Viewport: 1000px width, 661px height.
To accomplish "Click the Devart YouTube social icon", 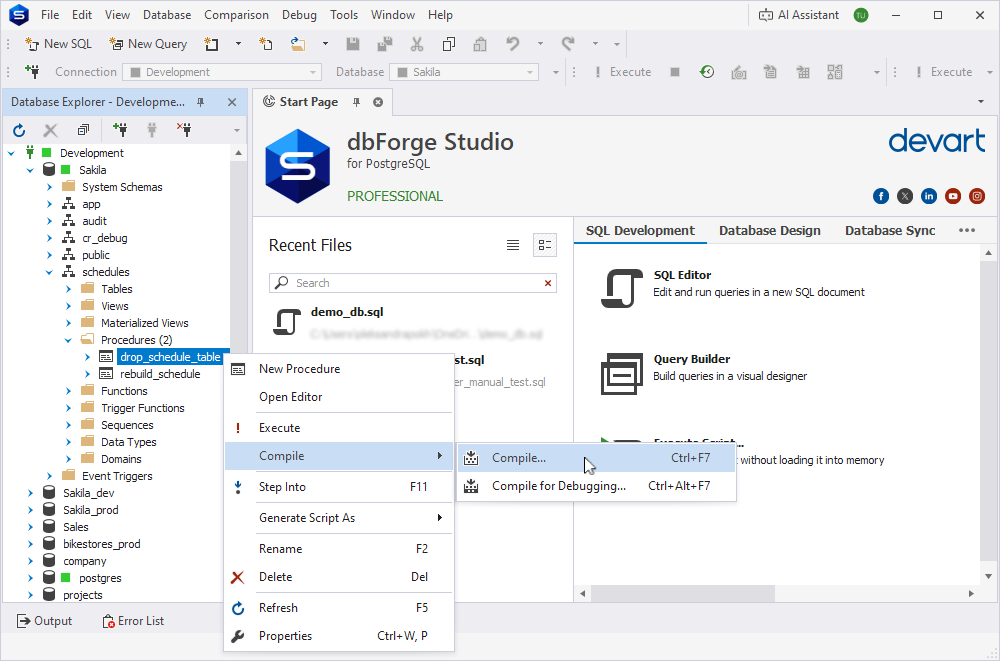I will 953,196.
